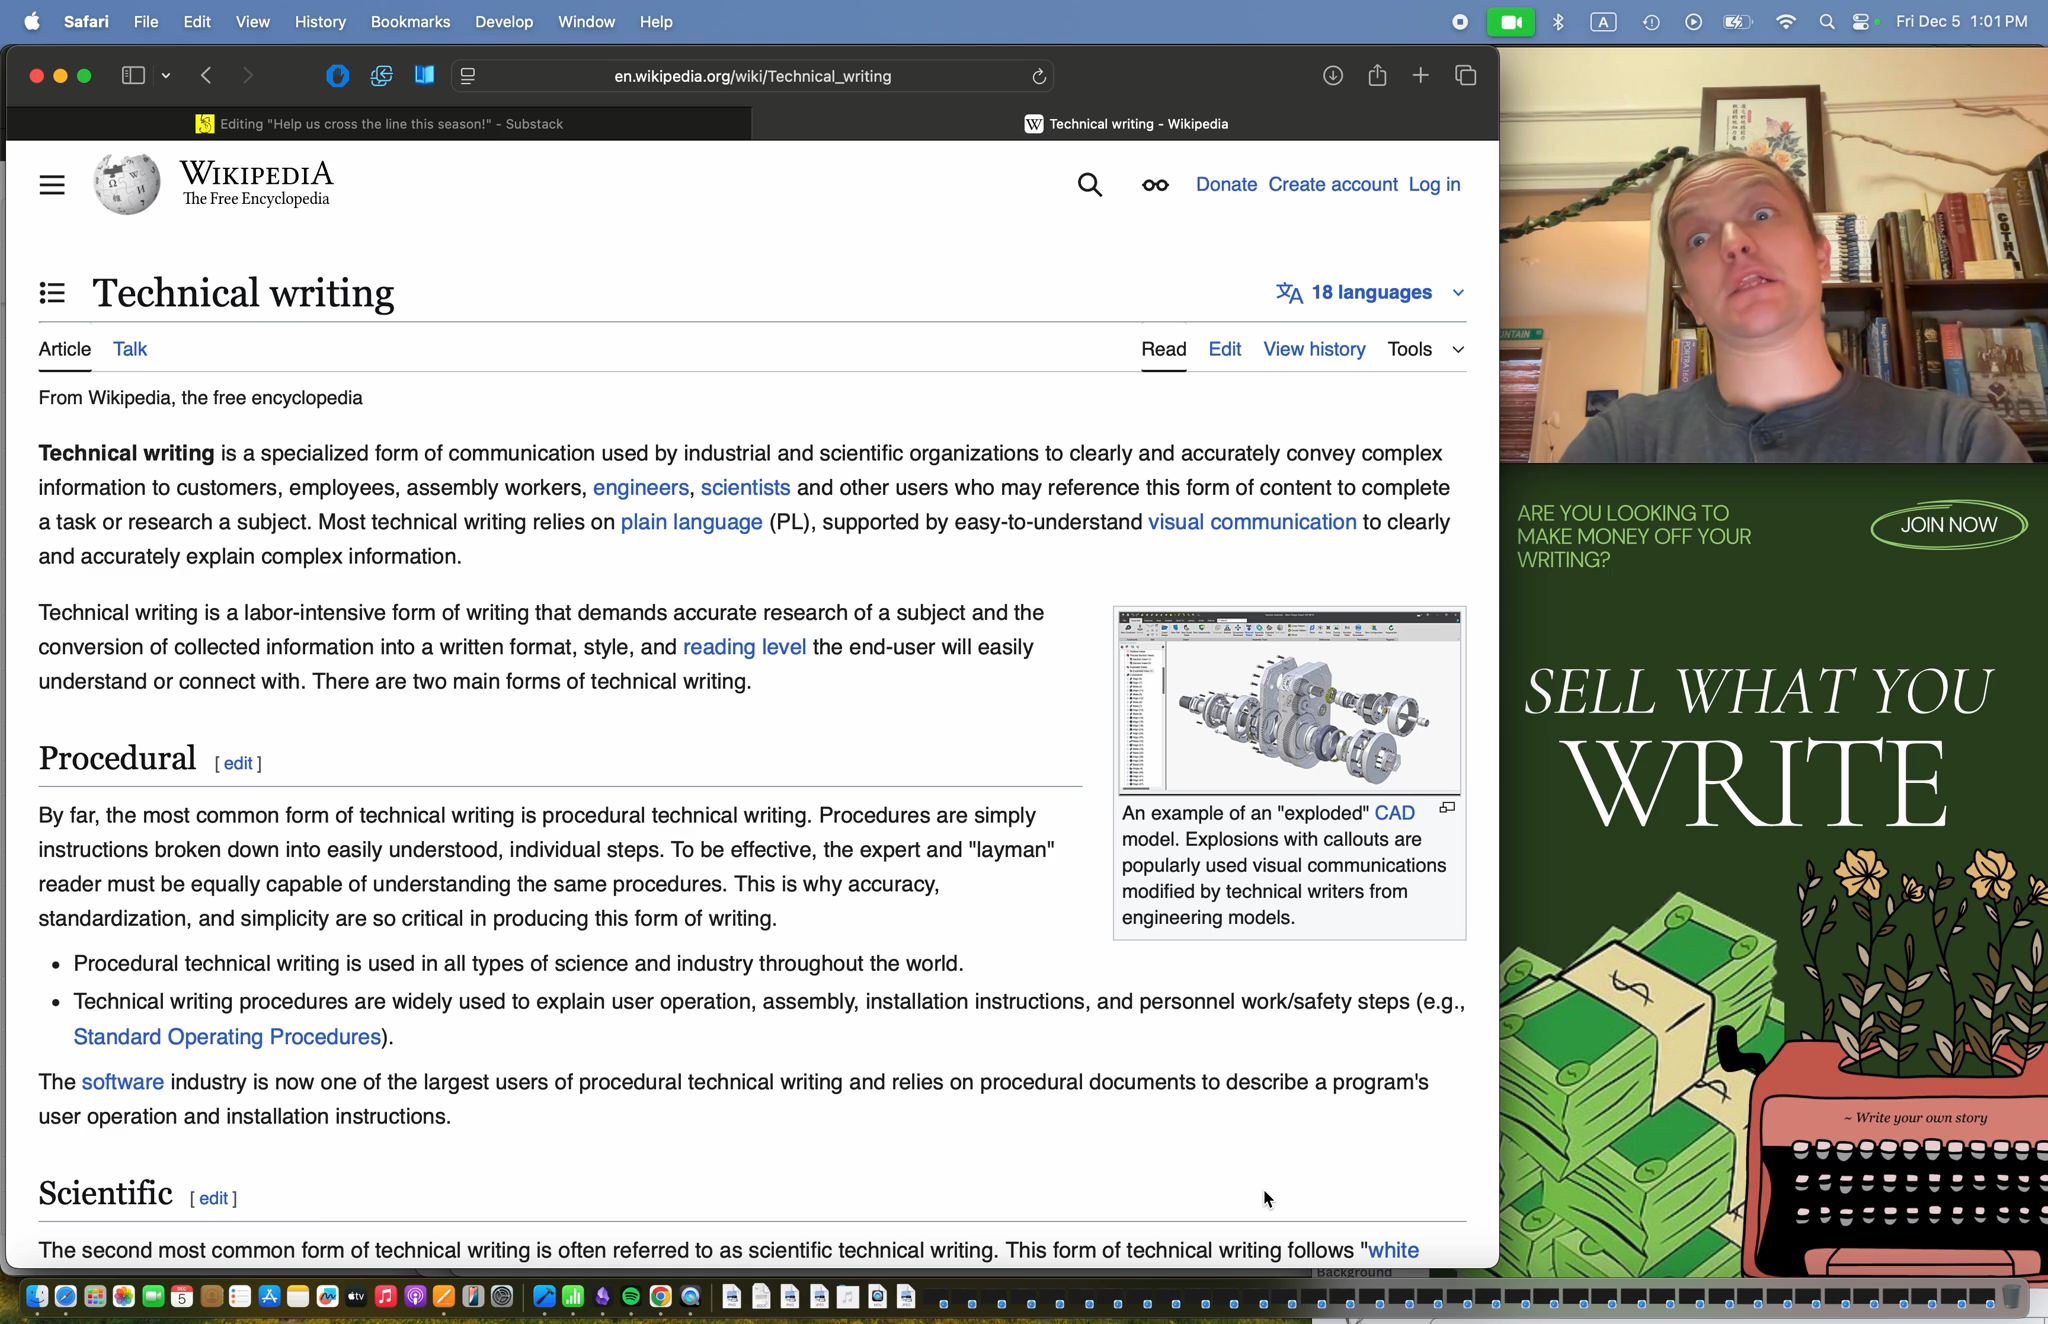Switch to the Talk tab
The width and height of the screenshot is (2048, 1324).
(x=130, y=349)
